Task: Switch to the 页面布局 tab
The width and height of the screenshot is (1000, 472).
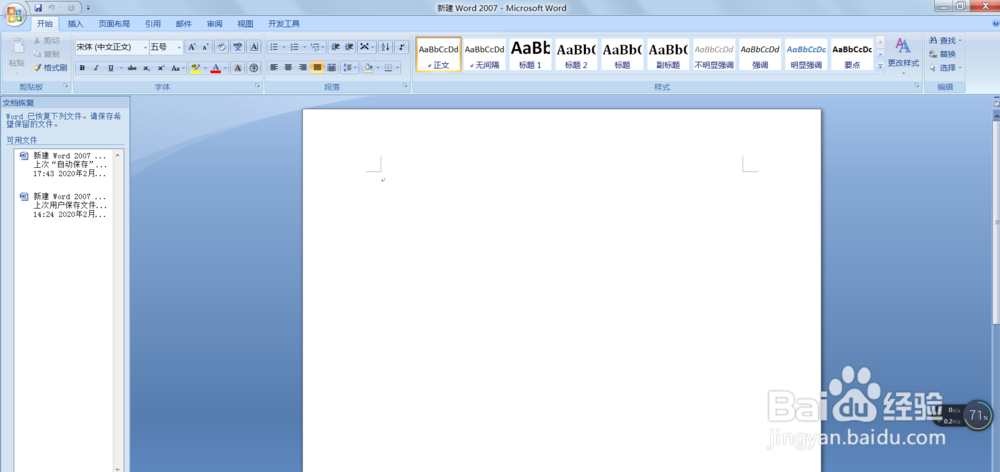Action: click(x=114, y=24)
